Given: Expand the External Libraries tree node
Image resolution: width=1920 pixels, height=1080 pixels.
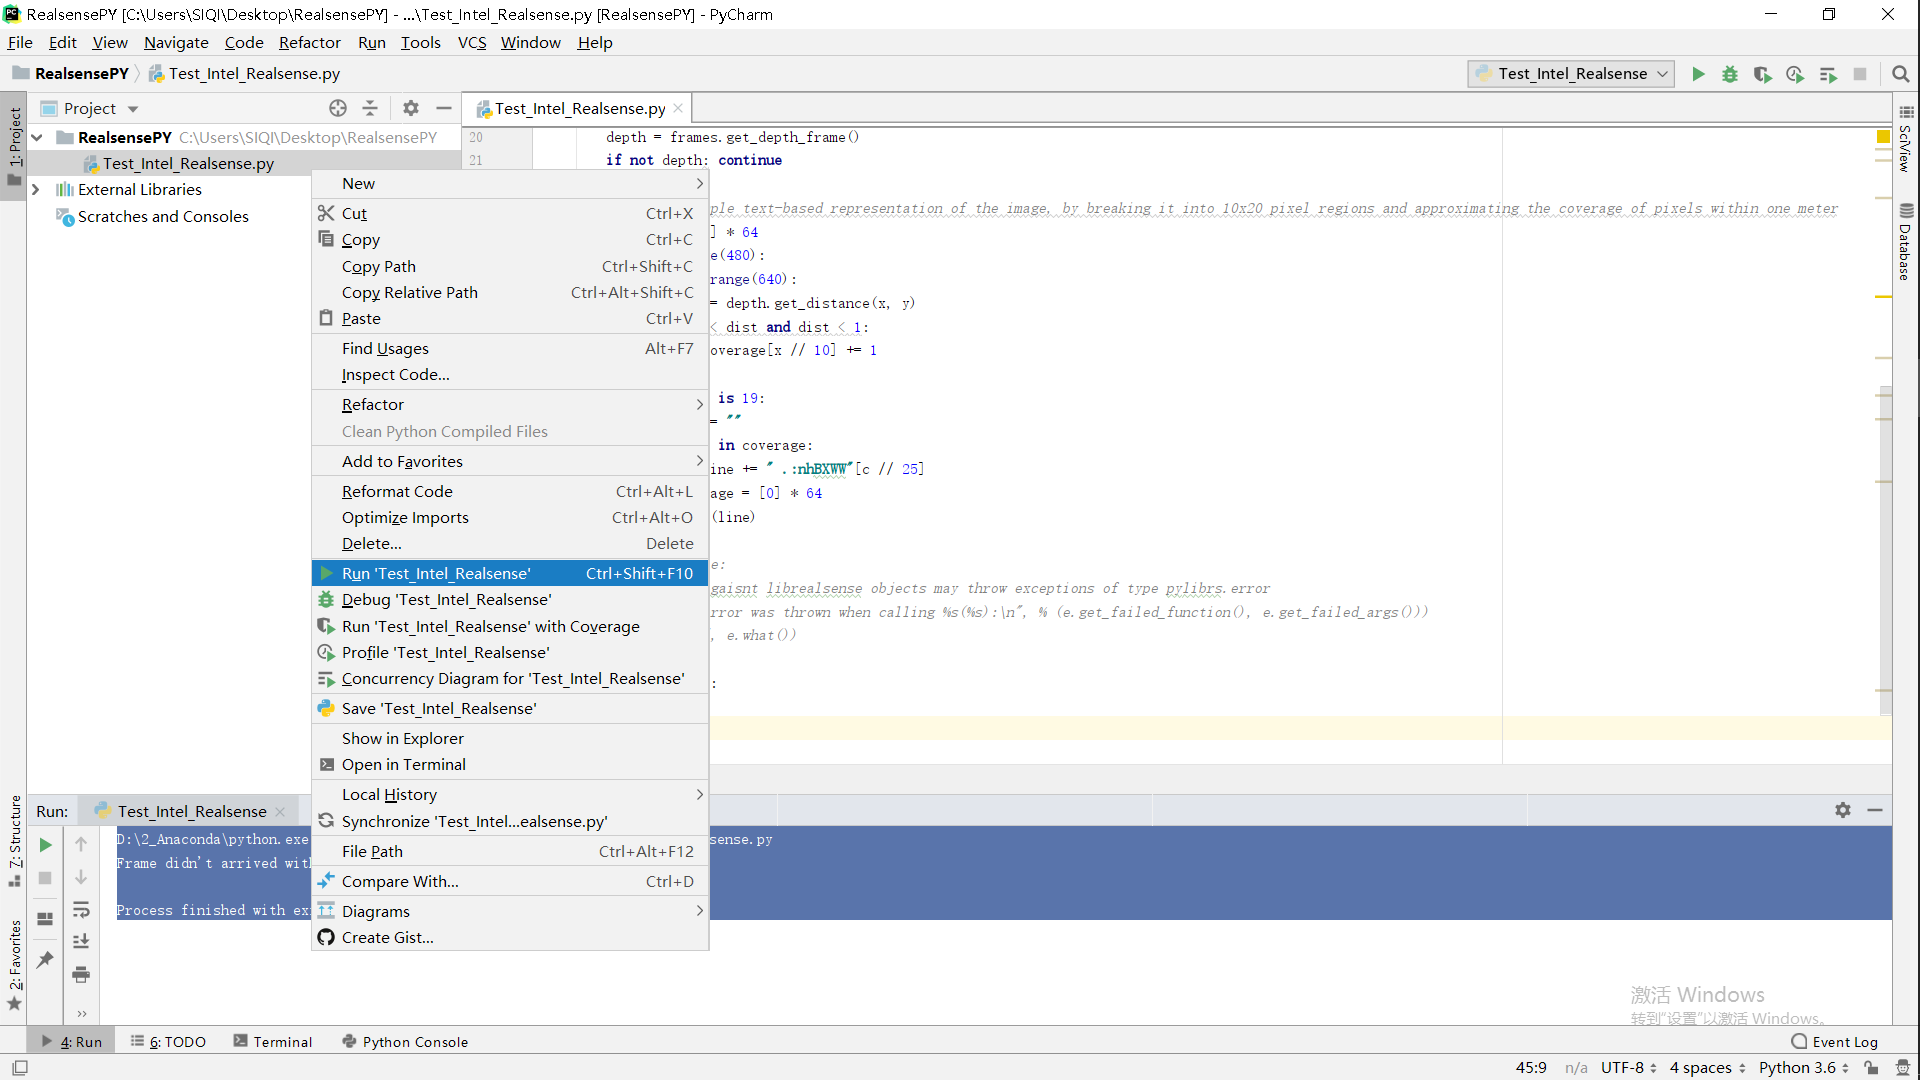Looking at the screenshot, I should [x=36, y=189].
